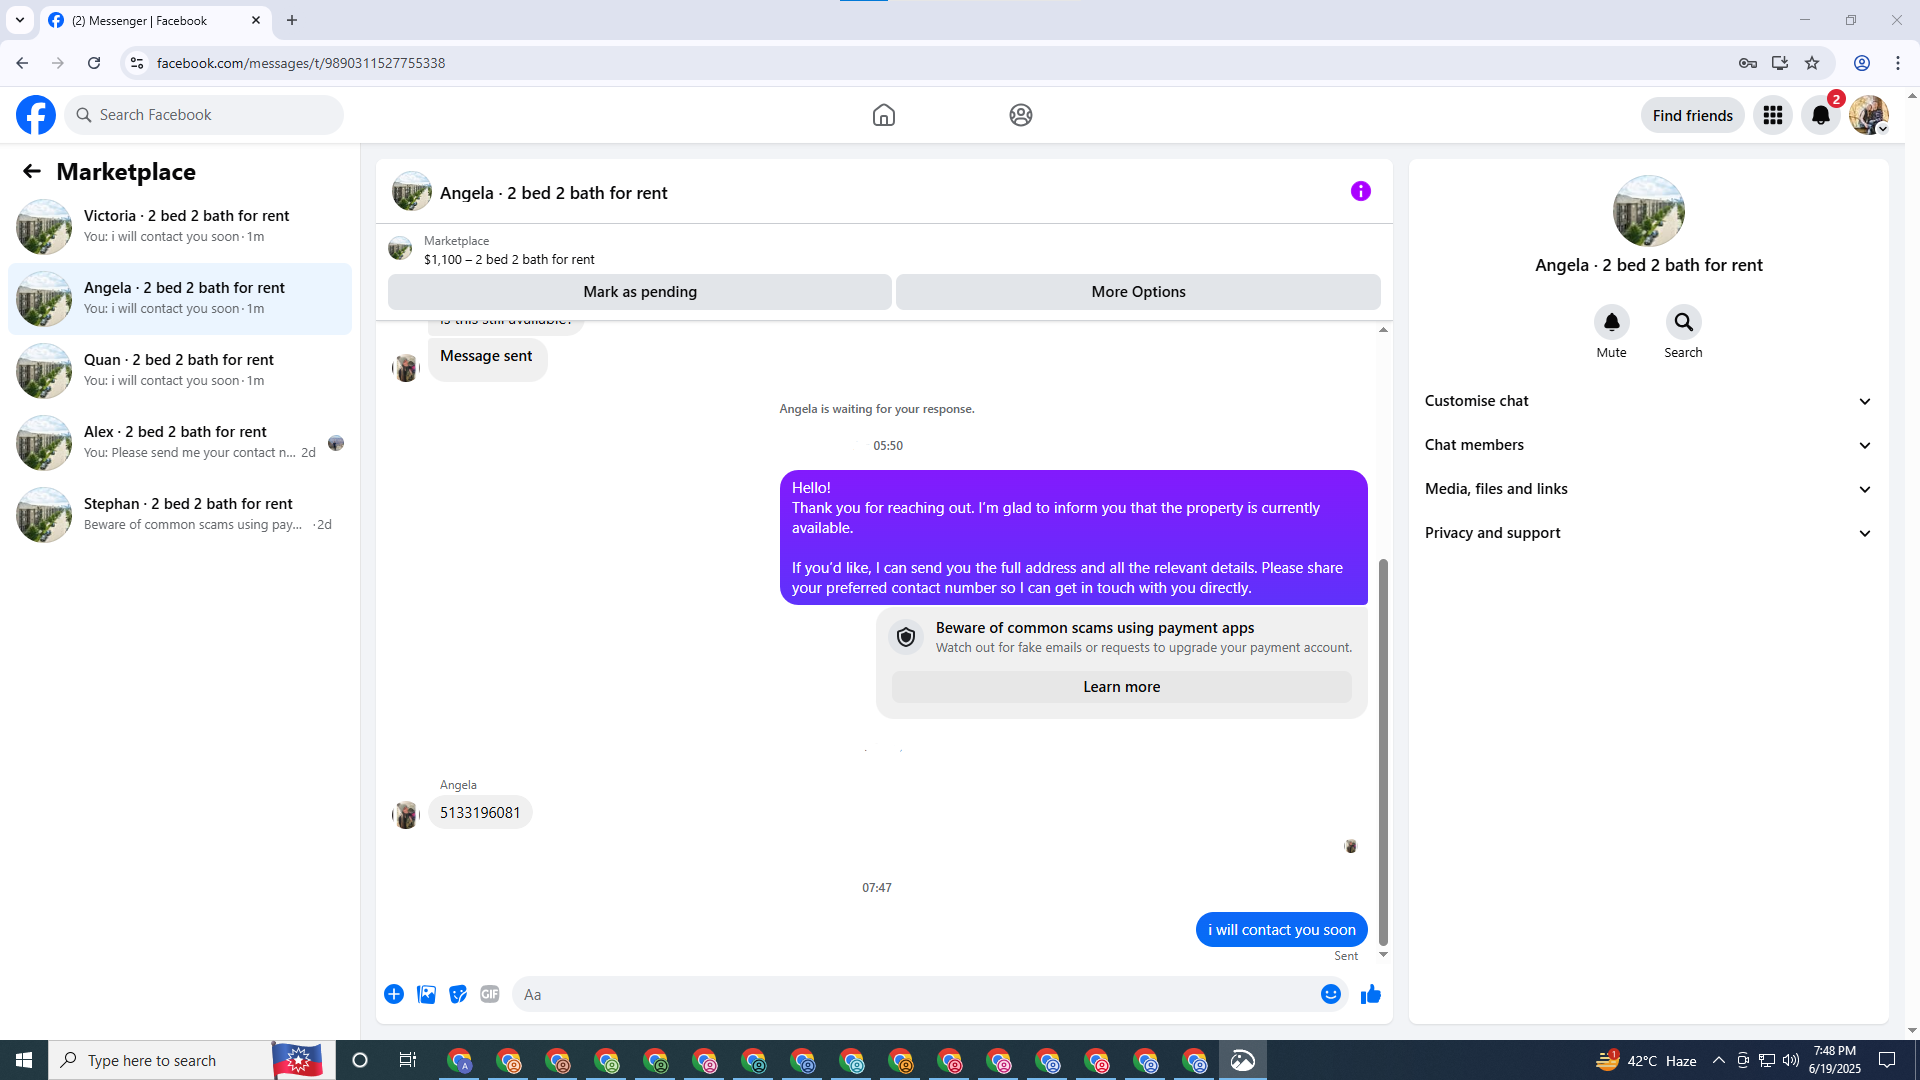Screen dimensions: 1920x1080
Task: Go back from Marketplace chats list
Action: pyautogui.click(x=32, y=172)
